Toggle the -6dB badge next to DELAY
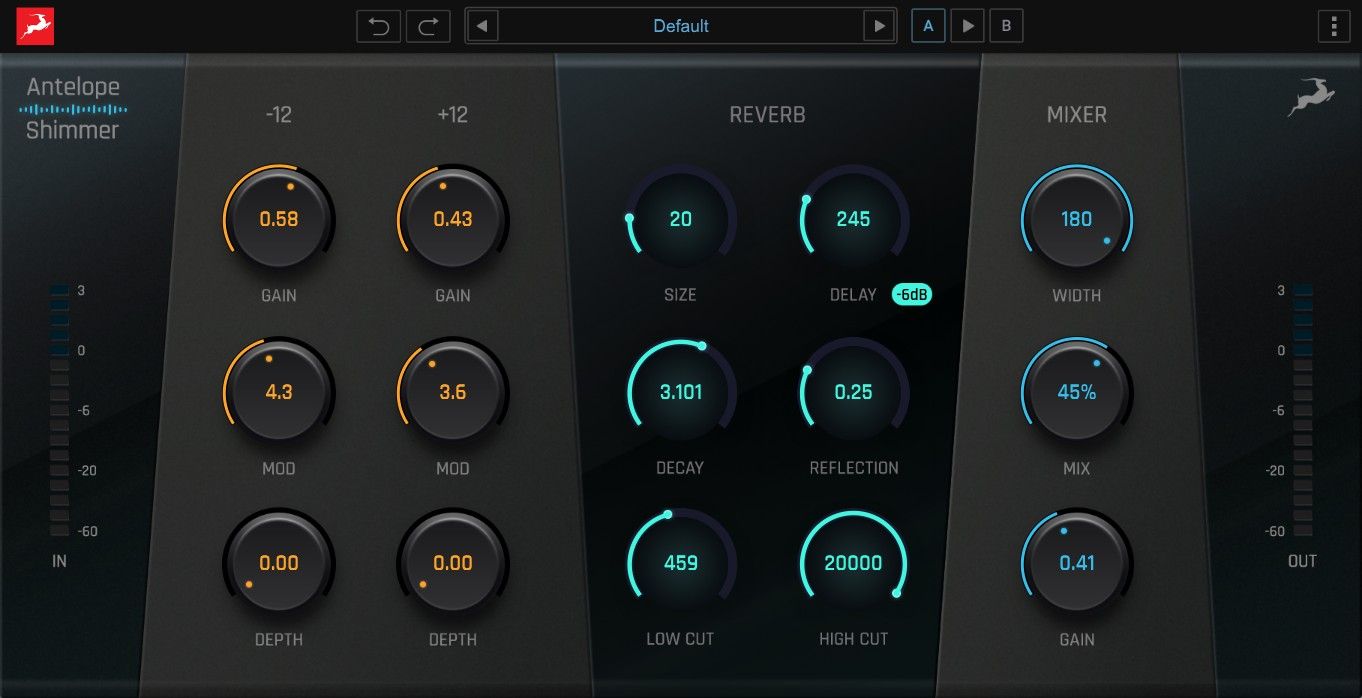 911,295
